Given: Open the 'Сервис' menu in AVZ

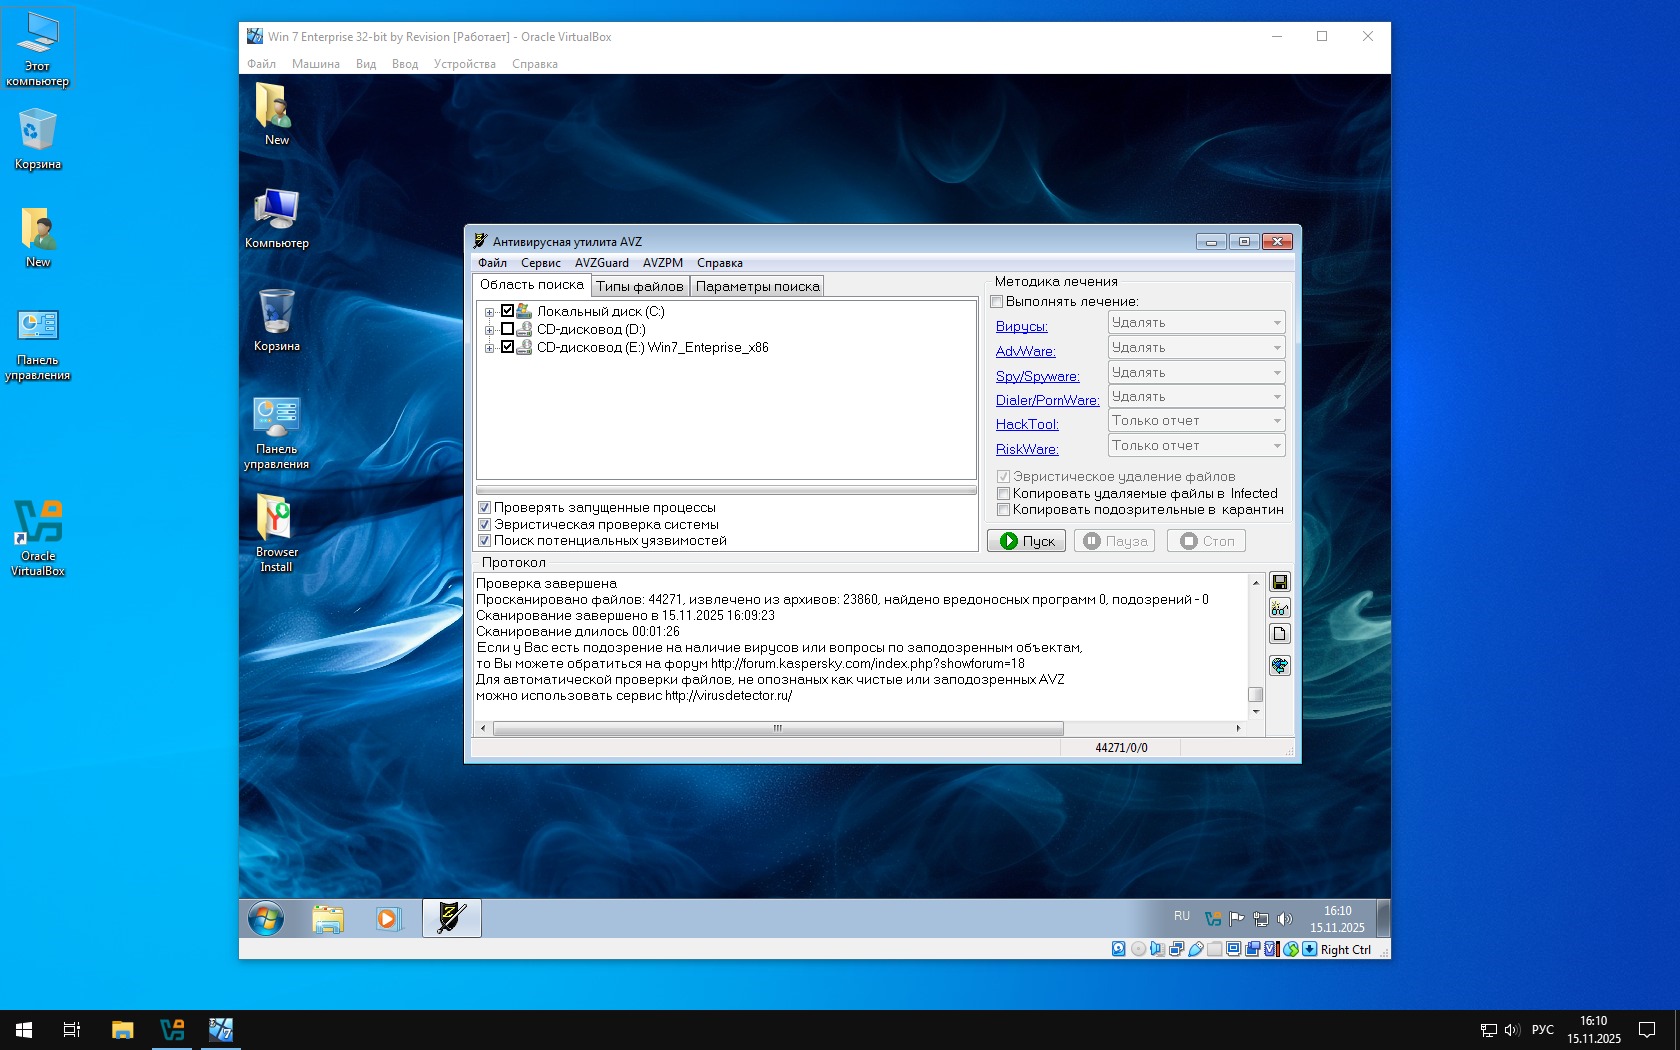Looking at the screenshot, I should 540,263.
